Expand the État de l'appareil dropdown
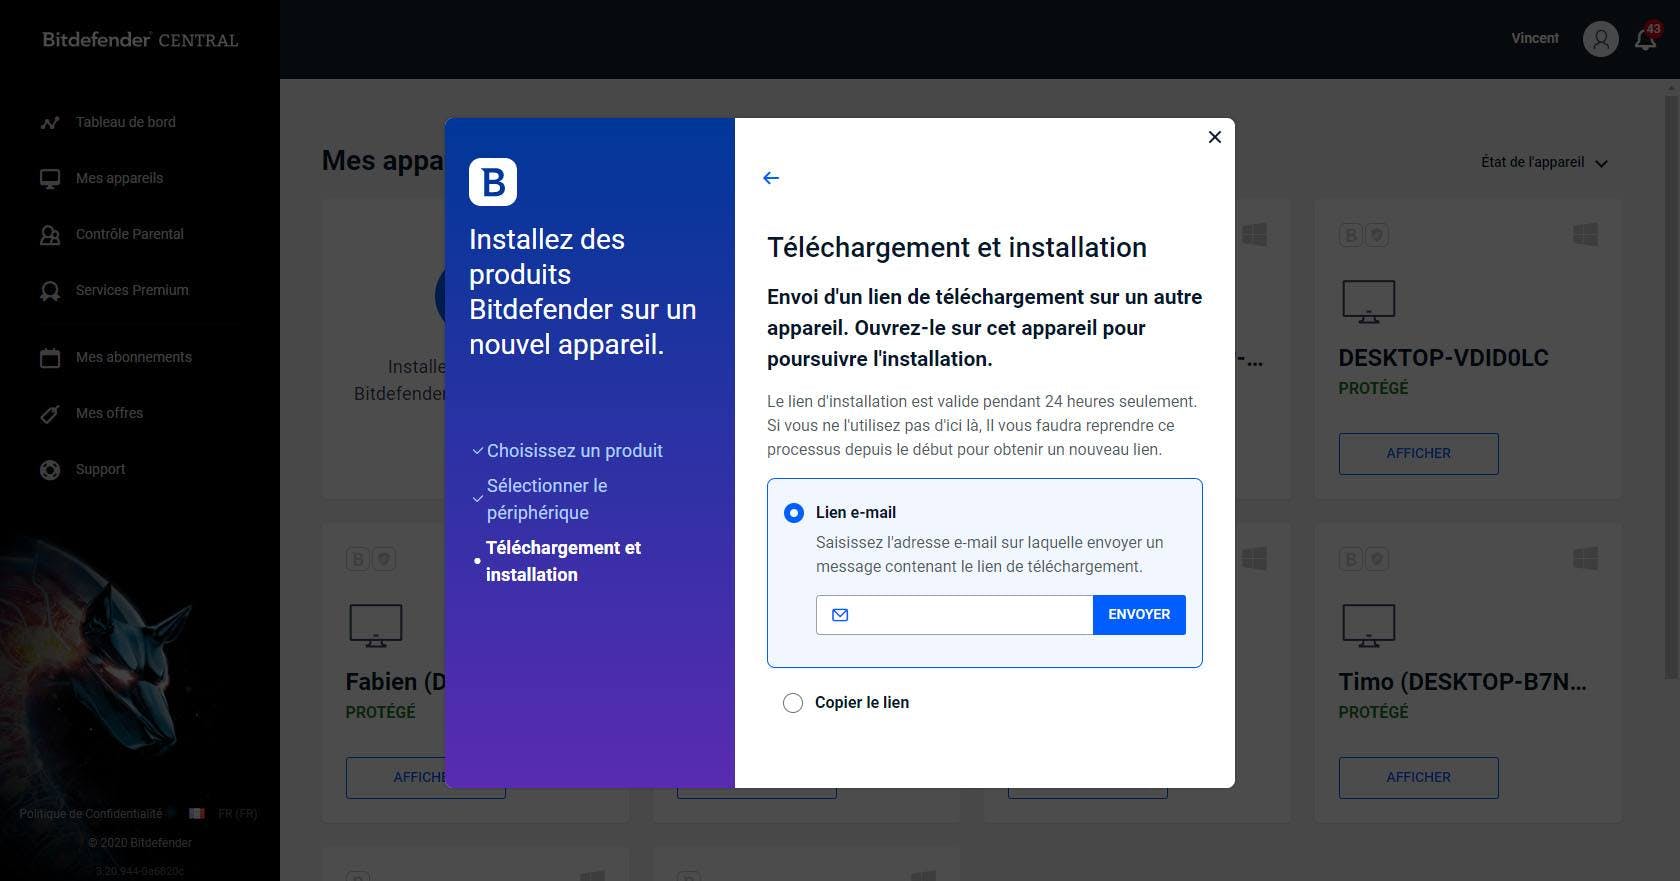 coord(1543,162)
